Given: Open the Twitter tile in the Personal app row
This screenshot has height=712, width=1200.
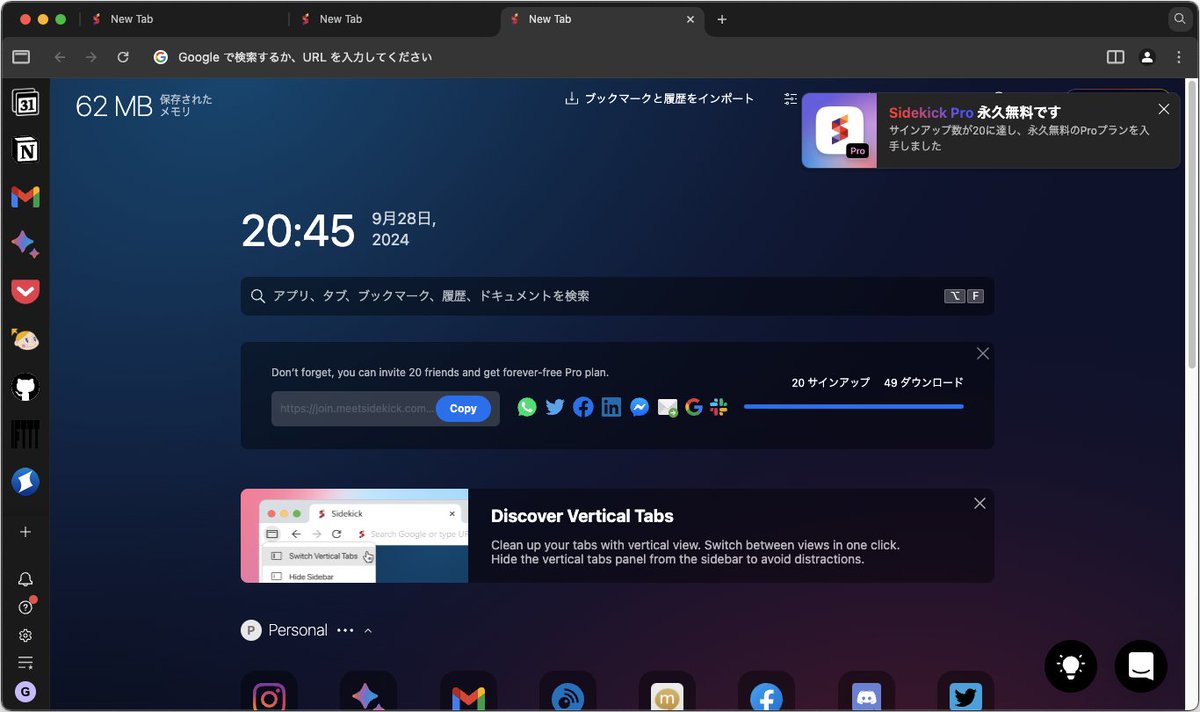Looking at the screenshot, I should 965,691.
